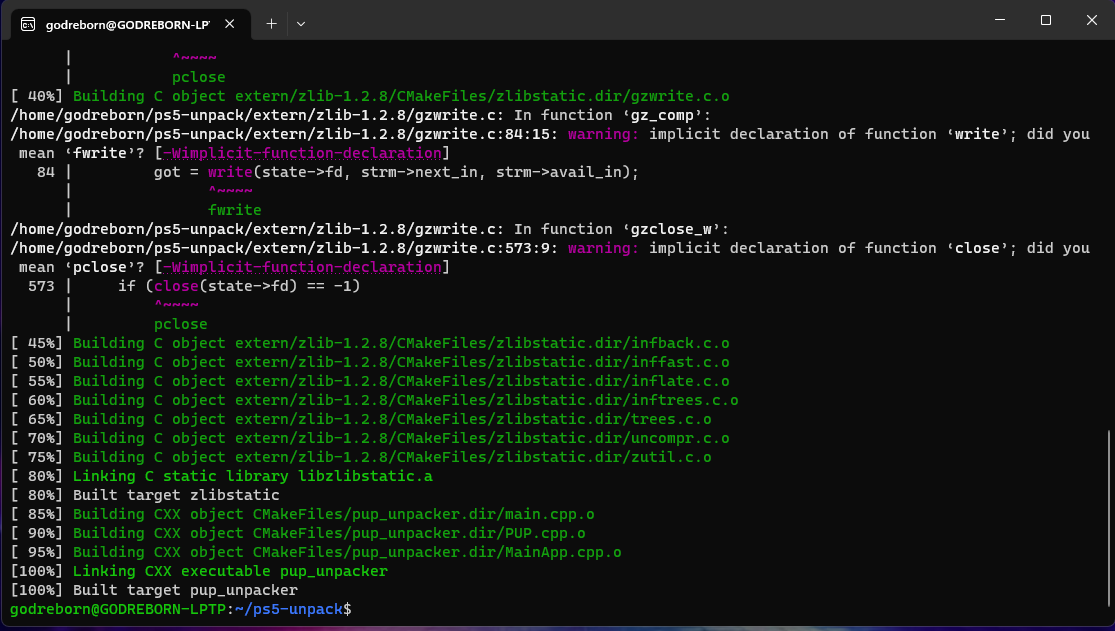Click "In function 'gz_comp'" line
Image resolution: width=1115 pixels, height=631 pixels.
[361, 115]
